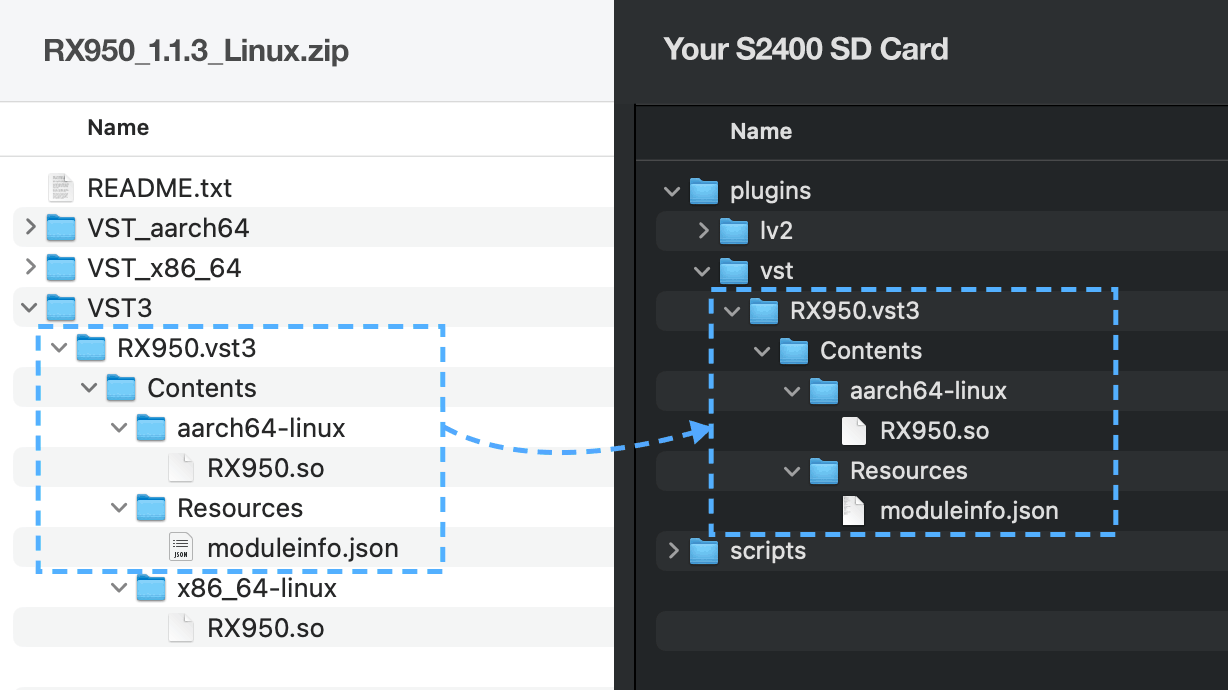This screenshot has height=690, width=1228.
Task: Click the lv2 folder icon
Action: (734, 231)
